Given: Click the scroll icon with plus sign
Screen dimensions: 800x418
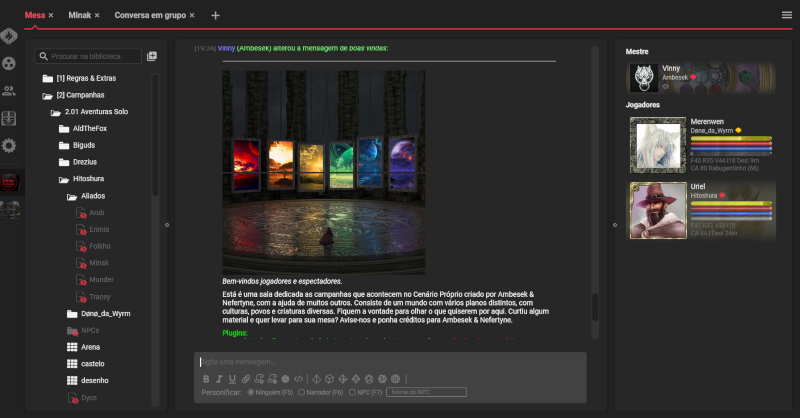Looking at the screenshot, I should point(259,379).
